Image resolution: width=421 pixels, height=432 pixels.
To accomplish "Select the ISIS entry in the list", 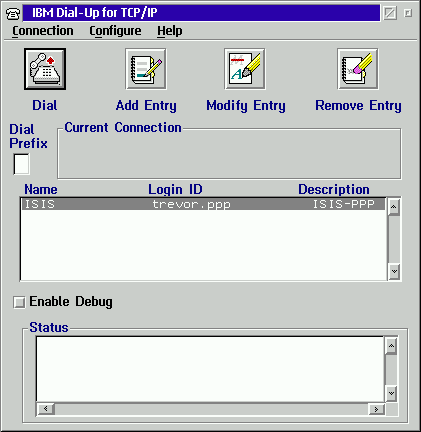I will [203, 204].
